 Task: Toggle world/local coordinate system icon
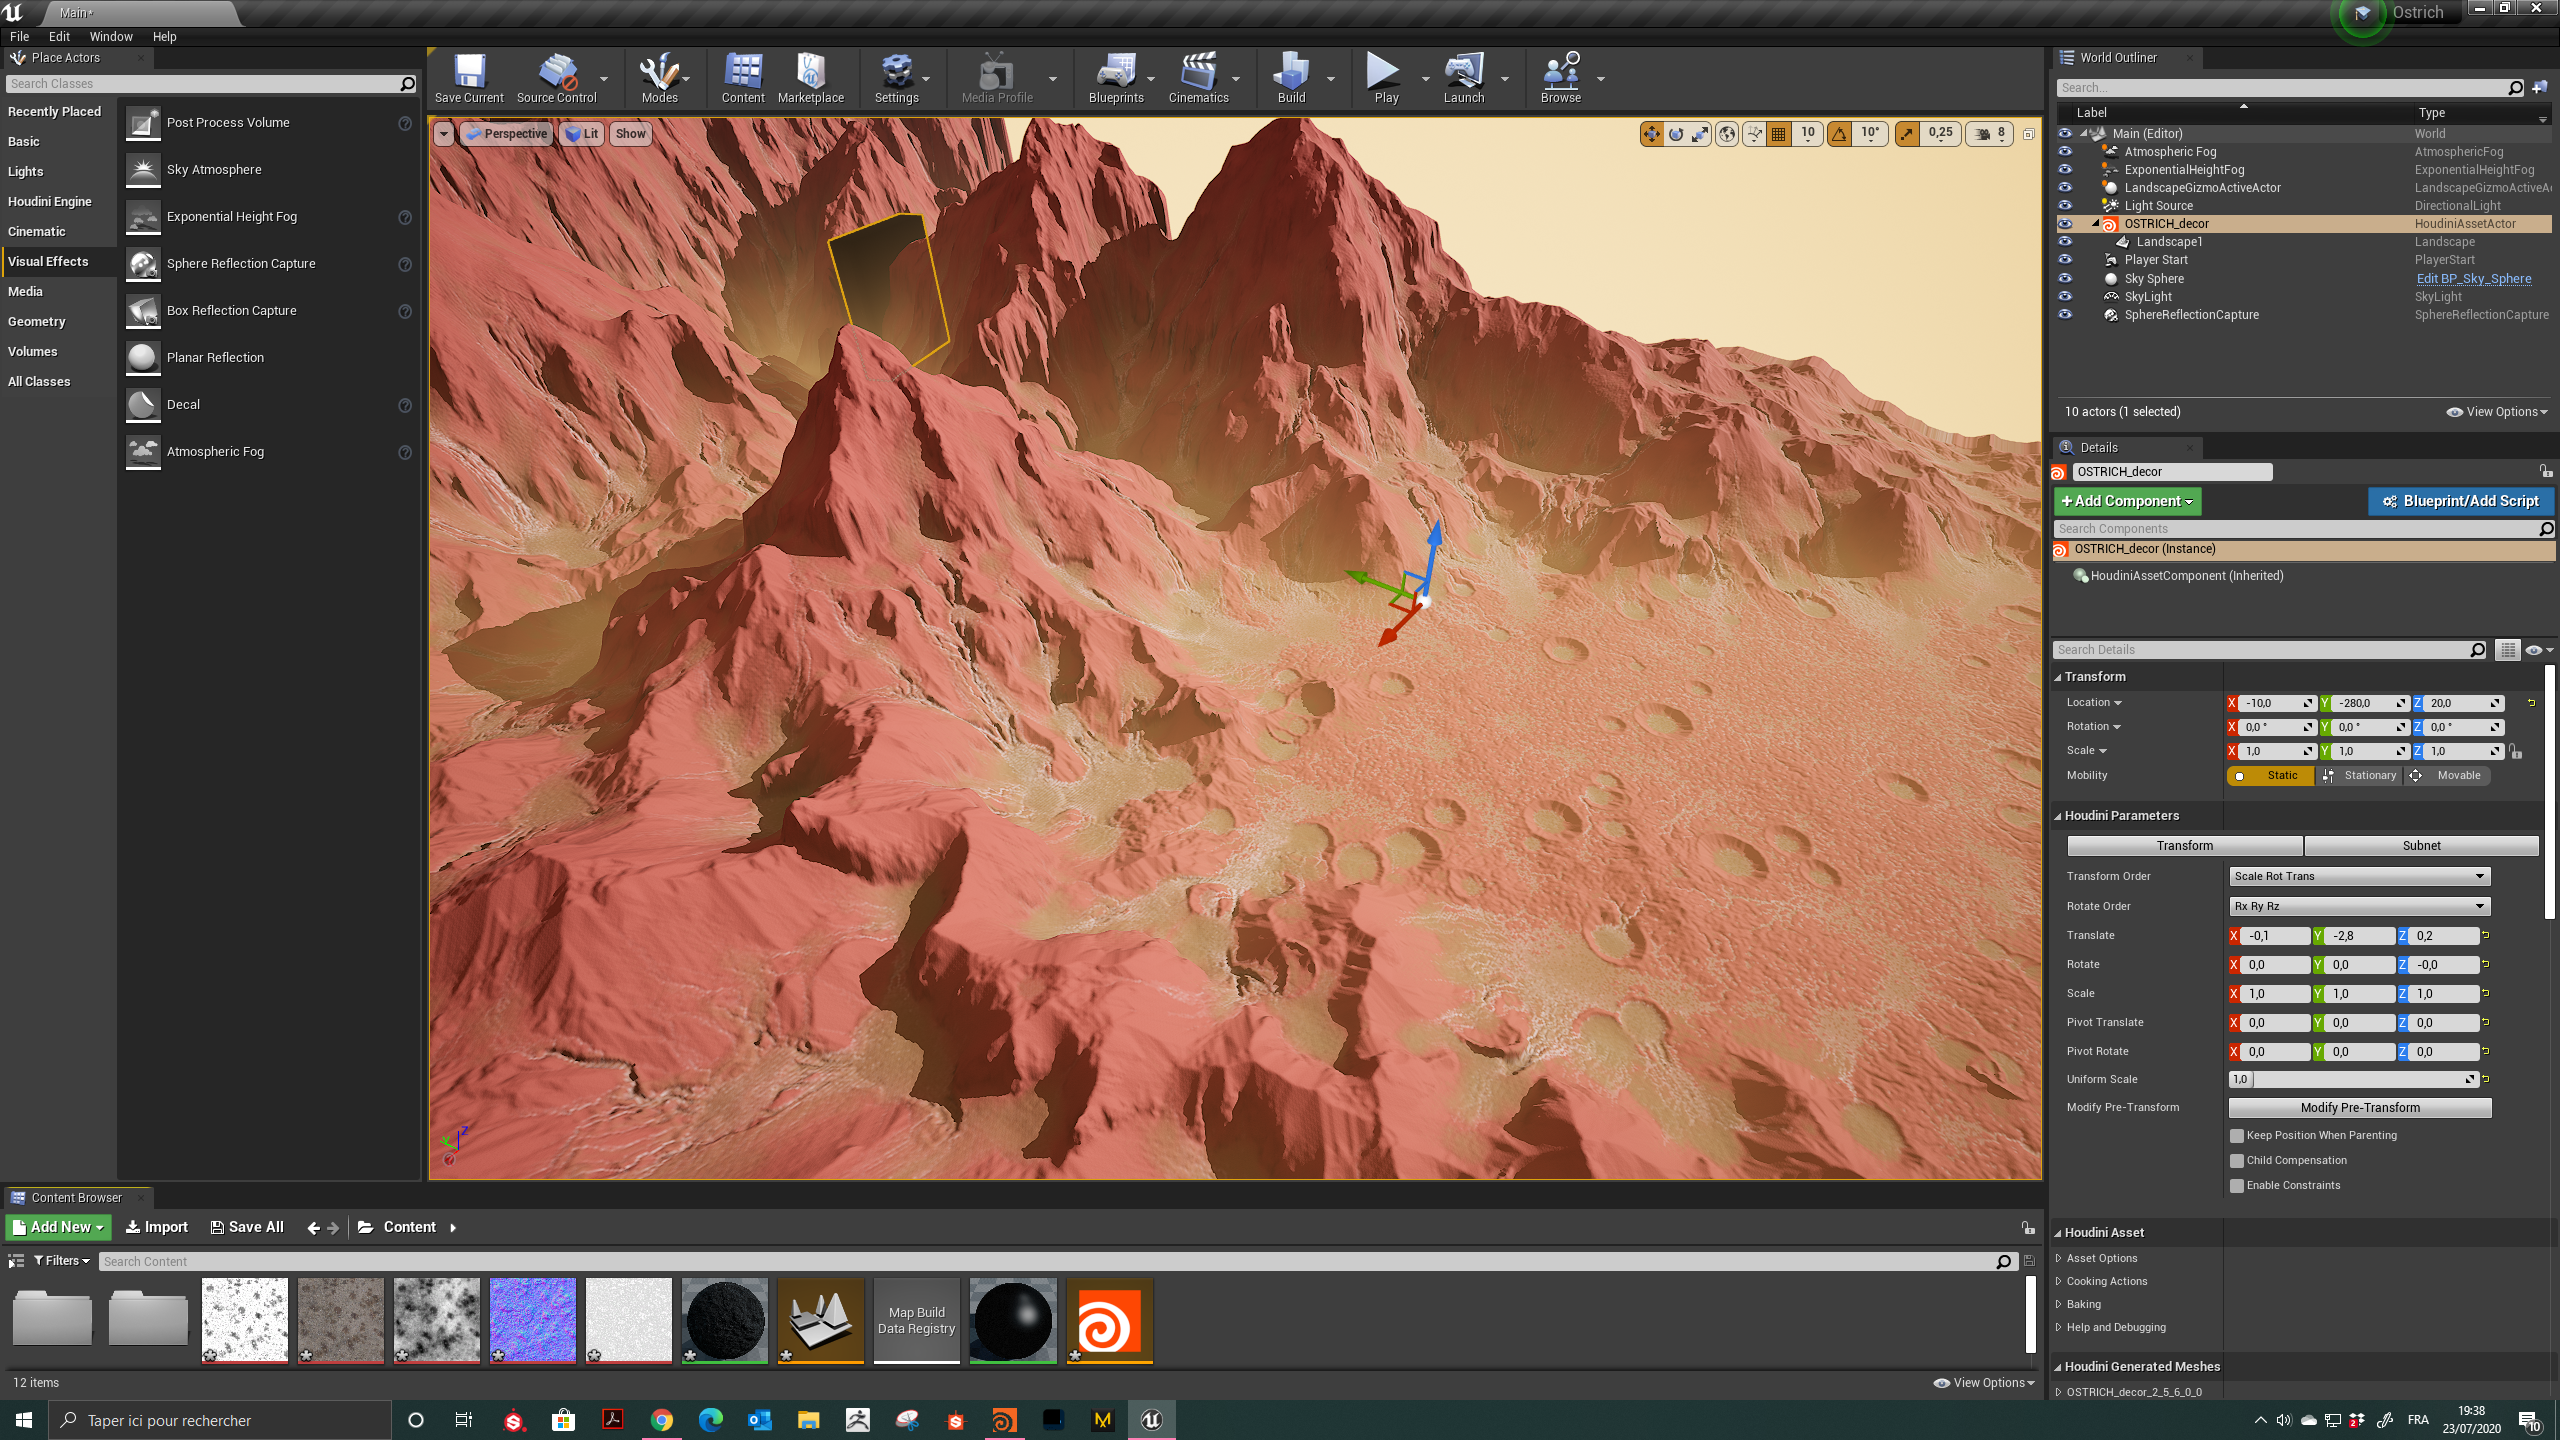pos(1727,134)
